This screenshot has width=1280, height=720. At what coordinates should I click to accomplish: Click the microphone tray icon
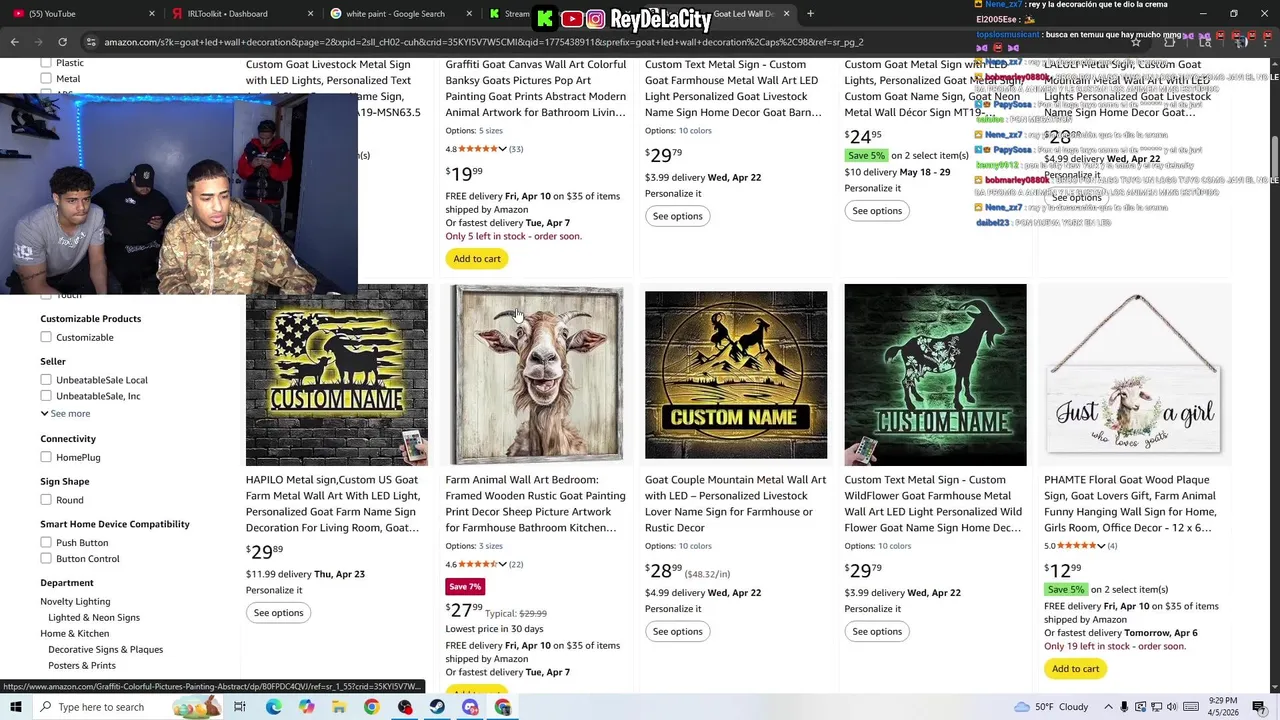(x=1124, y=707)
